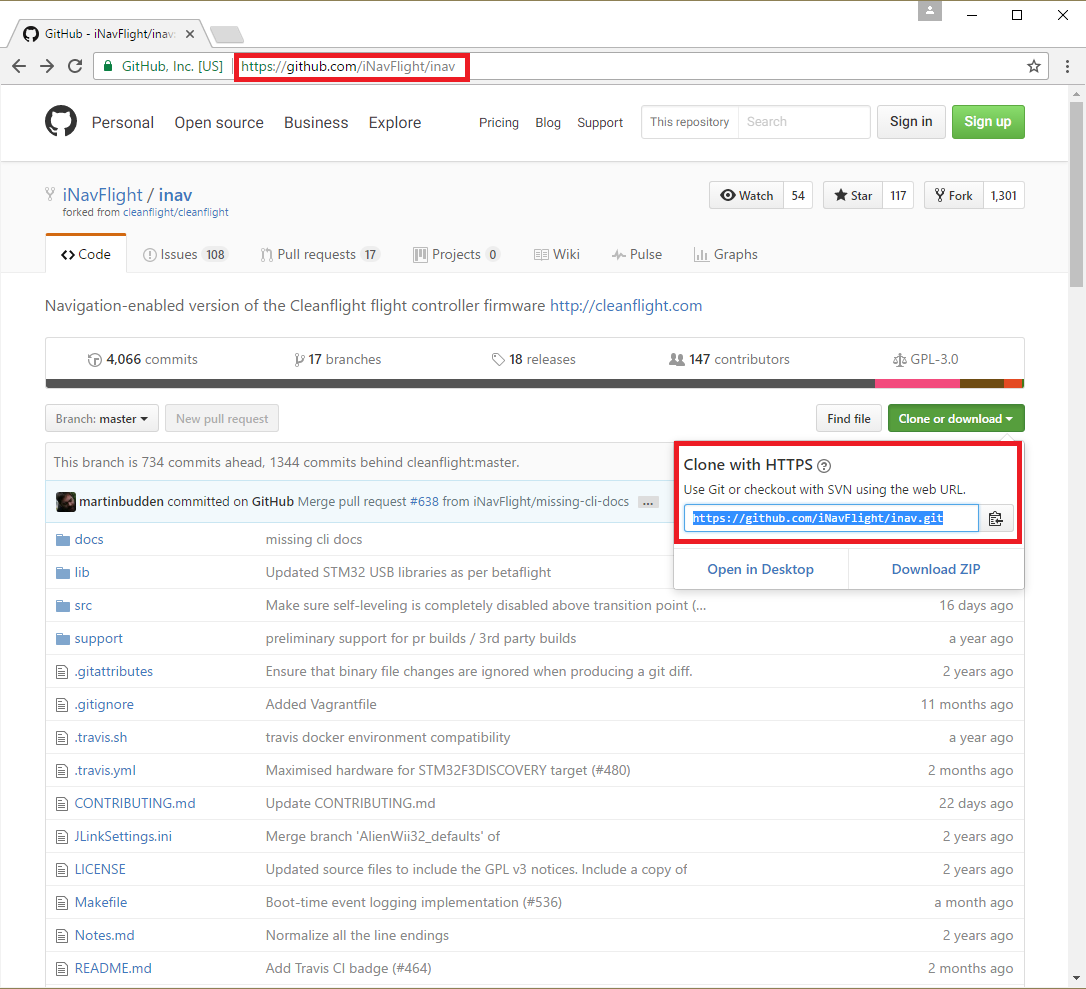This screenshot has width=1086, height=989.
Task: Open the Graphs tab
Action: (726, 254)
